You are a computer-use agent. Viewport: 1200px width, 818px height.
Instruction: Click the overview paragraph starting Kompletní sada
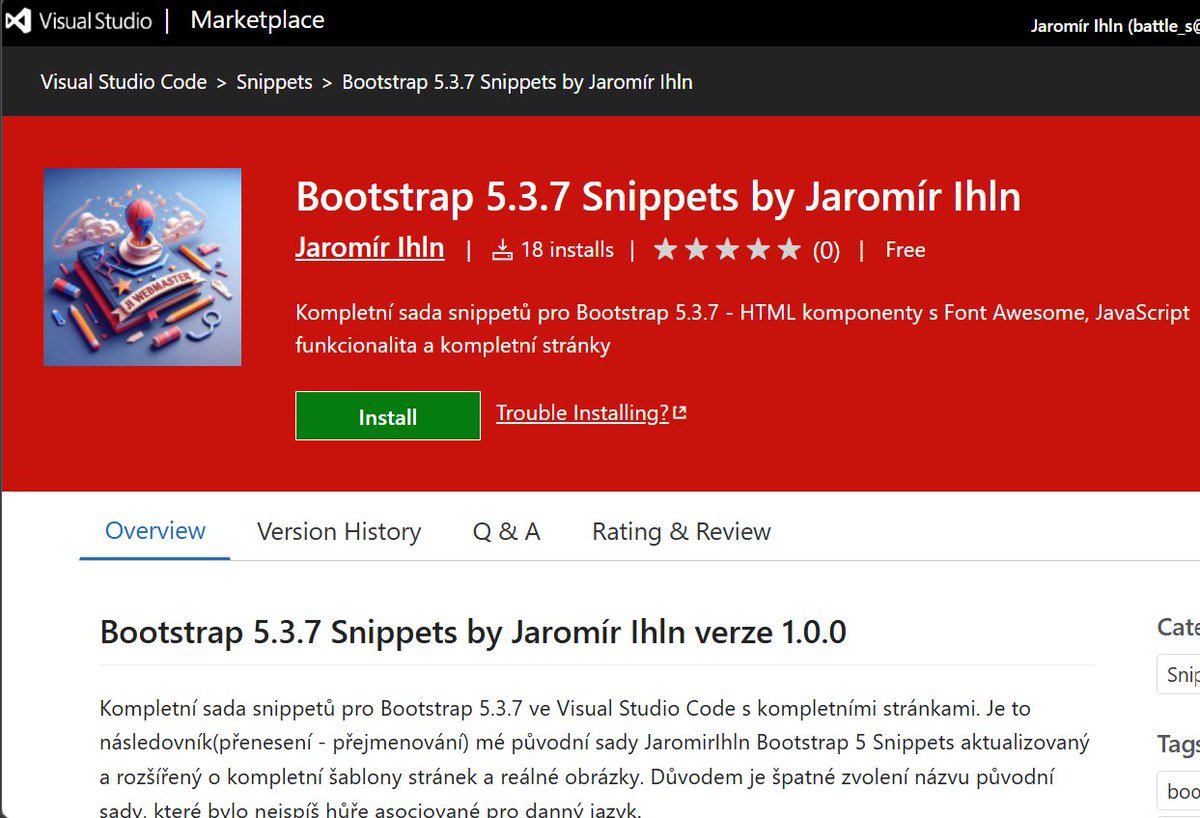pos(596,759)
